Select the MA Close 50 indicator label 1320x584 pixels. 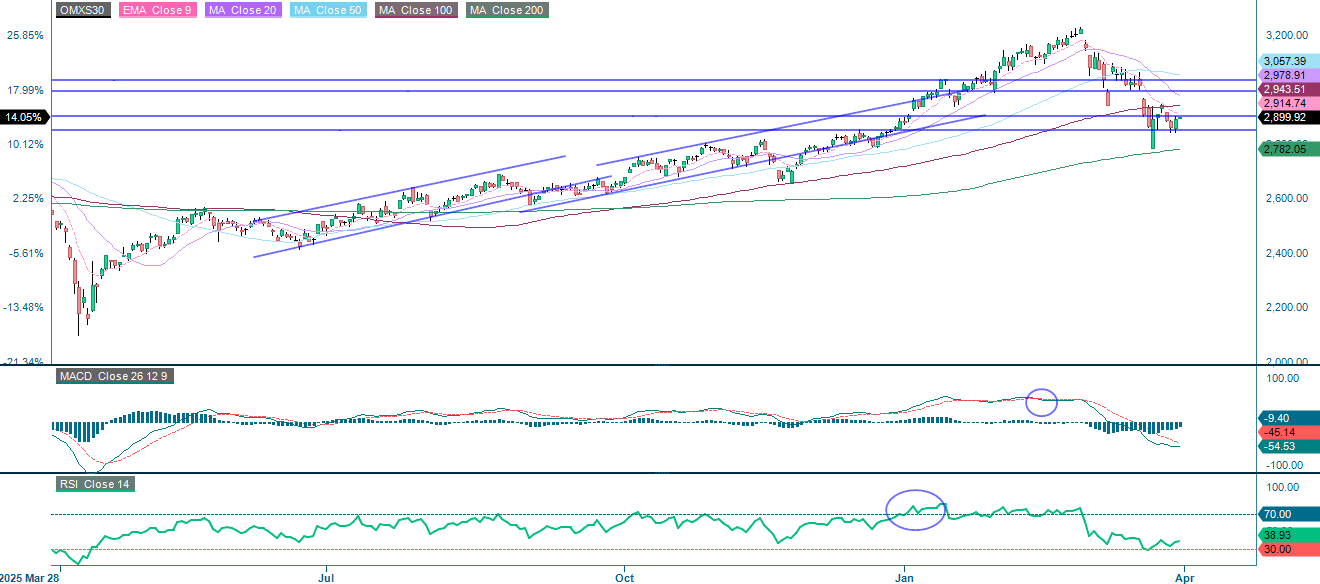pyautogui.click(x=329, y=10)
